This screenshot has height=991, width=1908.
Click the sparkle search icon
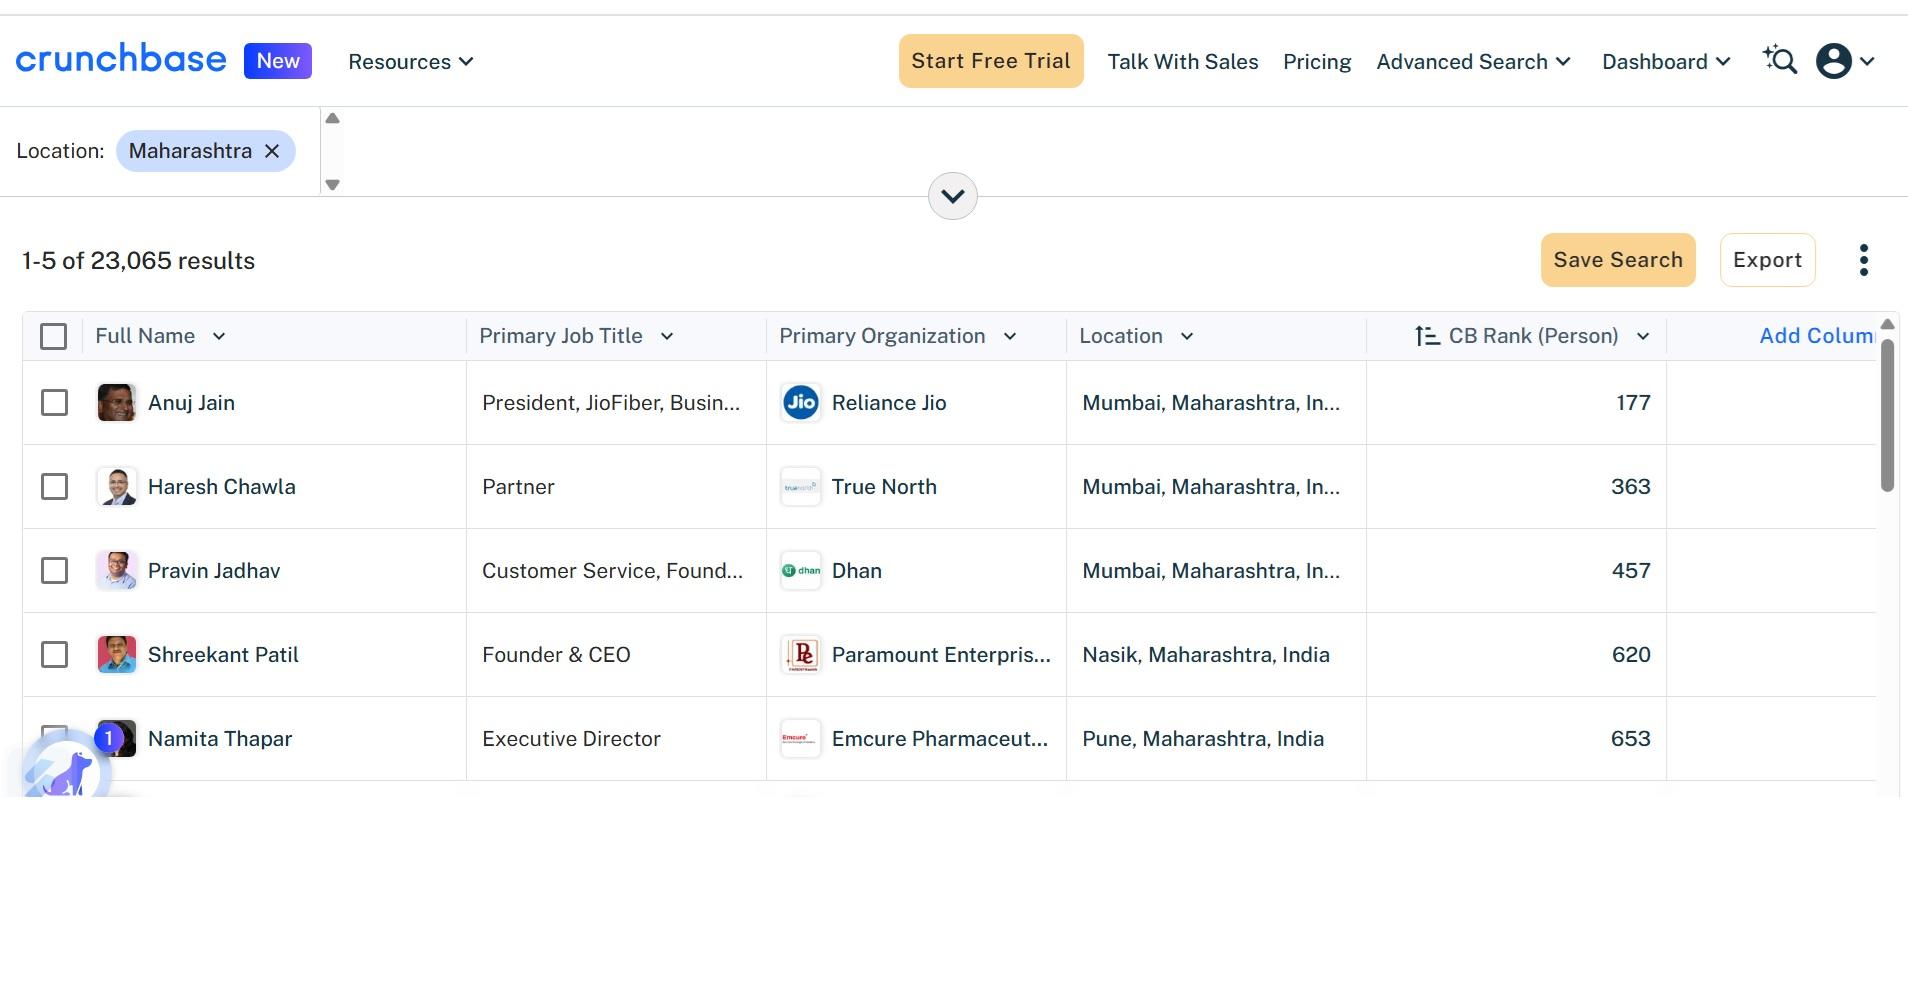point(1780,61)
